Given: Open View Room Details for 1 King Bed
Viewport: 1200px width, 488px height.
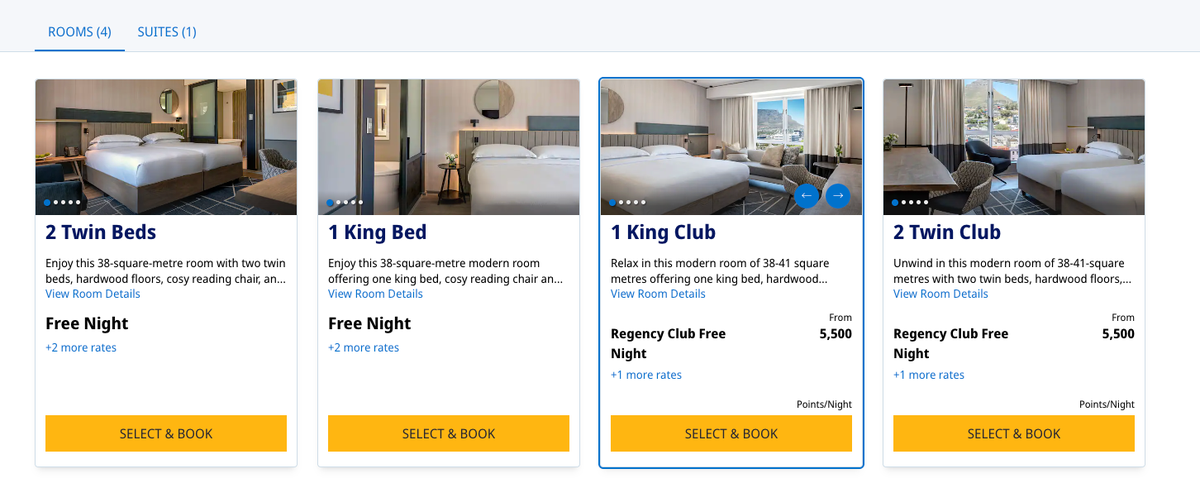Looking at the screenshot, I should pyautogui.click(x=375, y=294).
